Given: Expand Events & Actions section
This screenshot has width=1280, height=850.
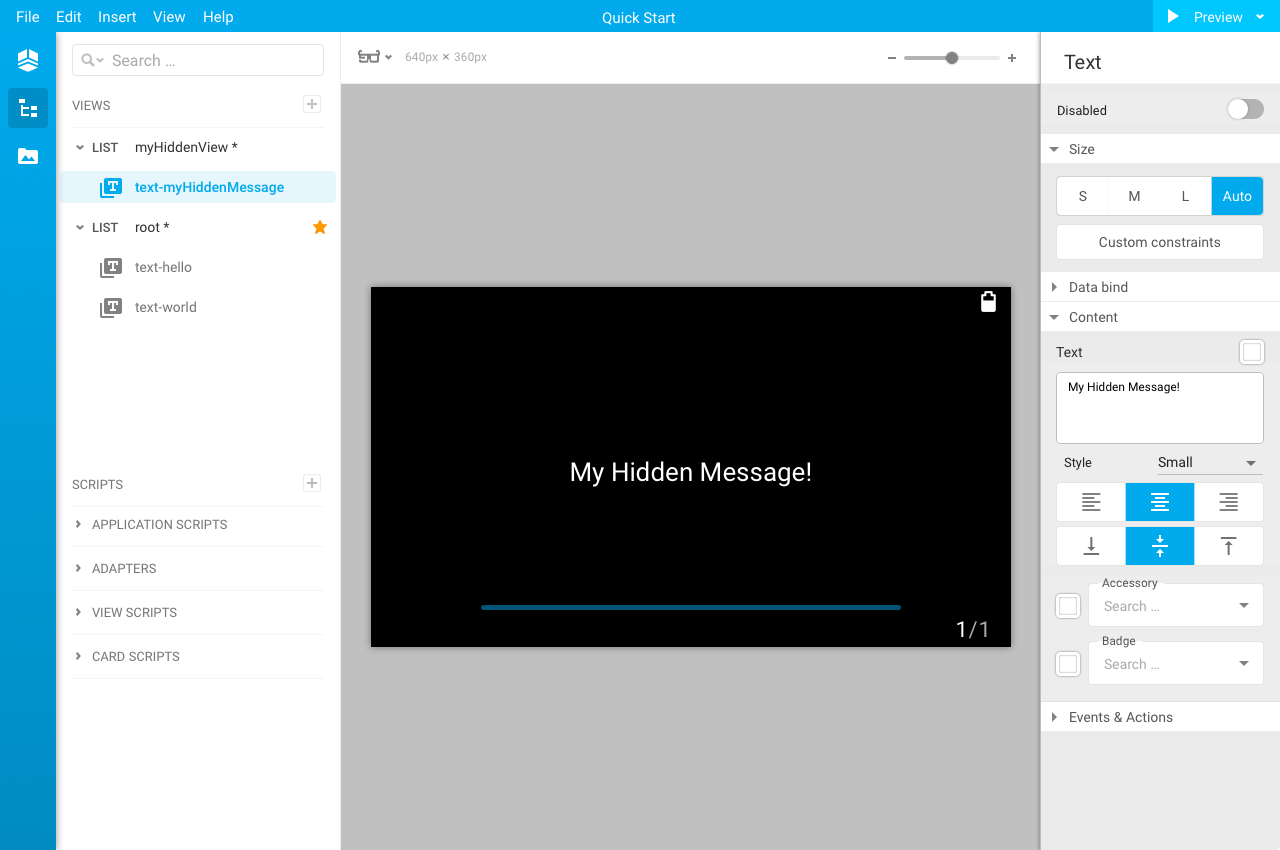Looking at the screenshot, I should [1054, 717].
